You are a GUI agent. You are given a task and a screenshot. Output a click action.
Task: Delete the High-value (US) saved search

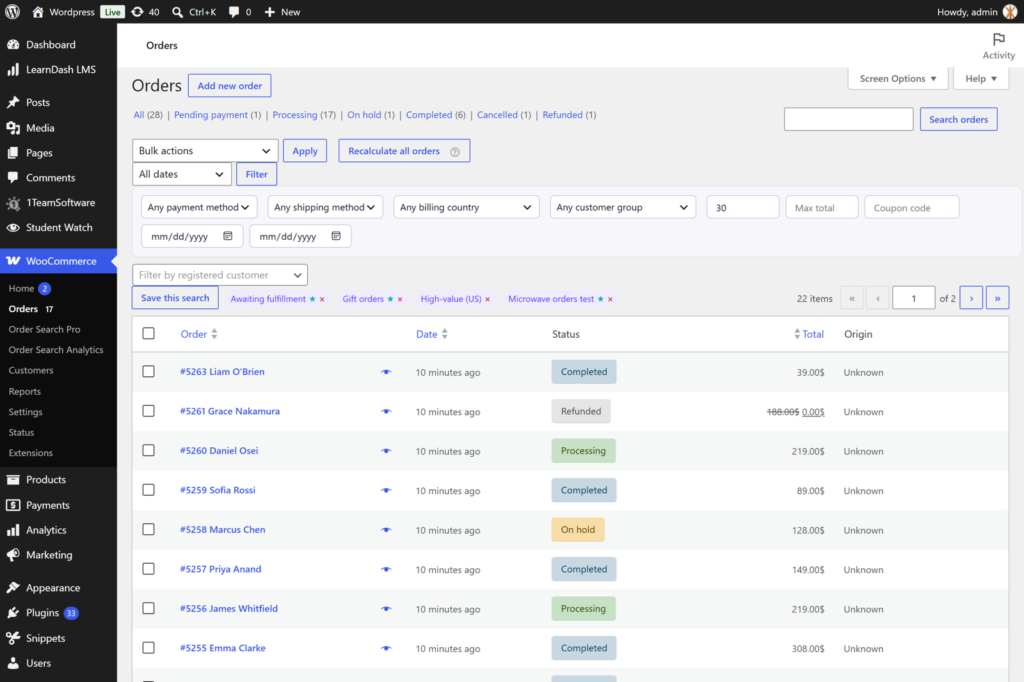pyautogui.click(x=487, y=299)
